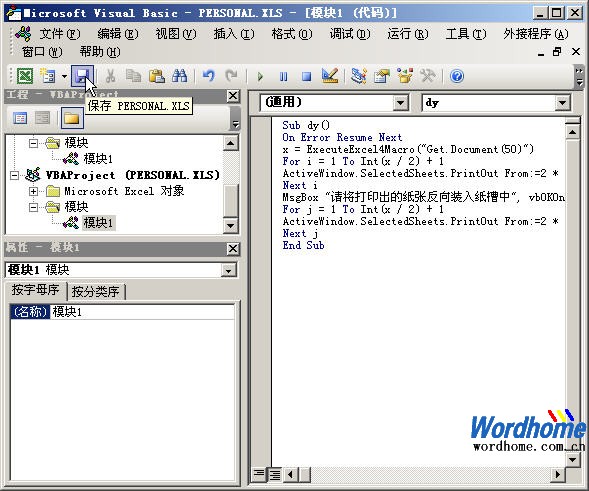Click the "End Sub" code line
The image size is (589, 491).
[x=303, y=245]
